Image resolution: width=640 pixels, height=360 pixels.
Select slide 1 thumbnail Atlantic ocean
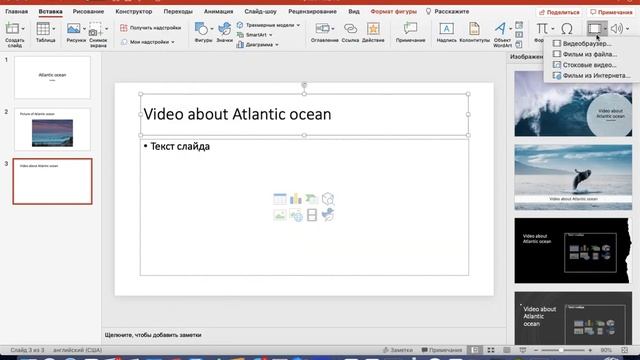click(52, 78)
